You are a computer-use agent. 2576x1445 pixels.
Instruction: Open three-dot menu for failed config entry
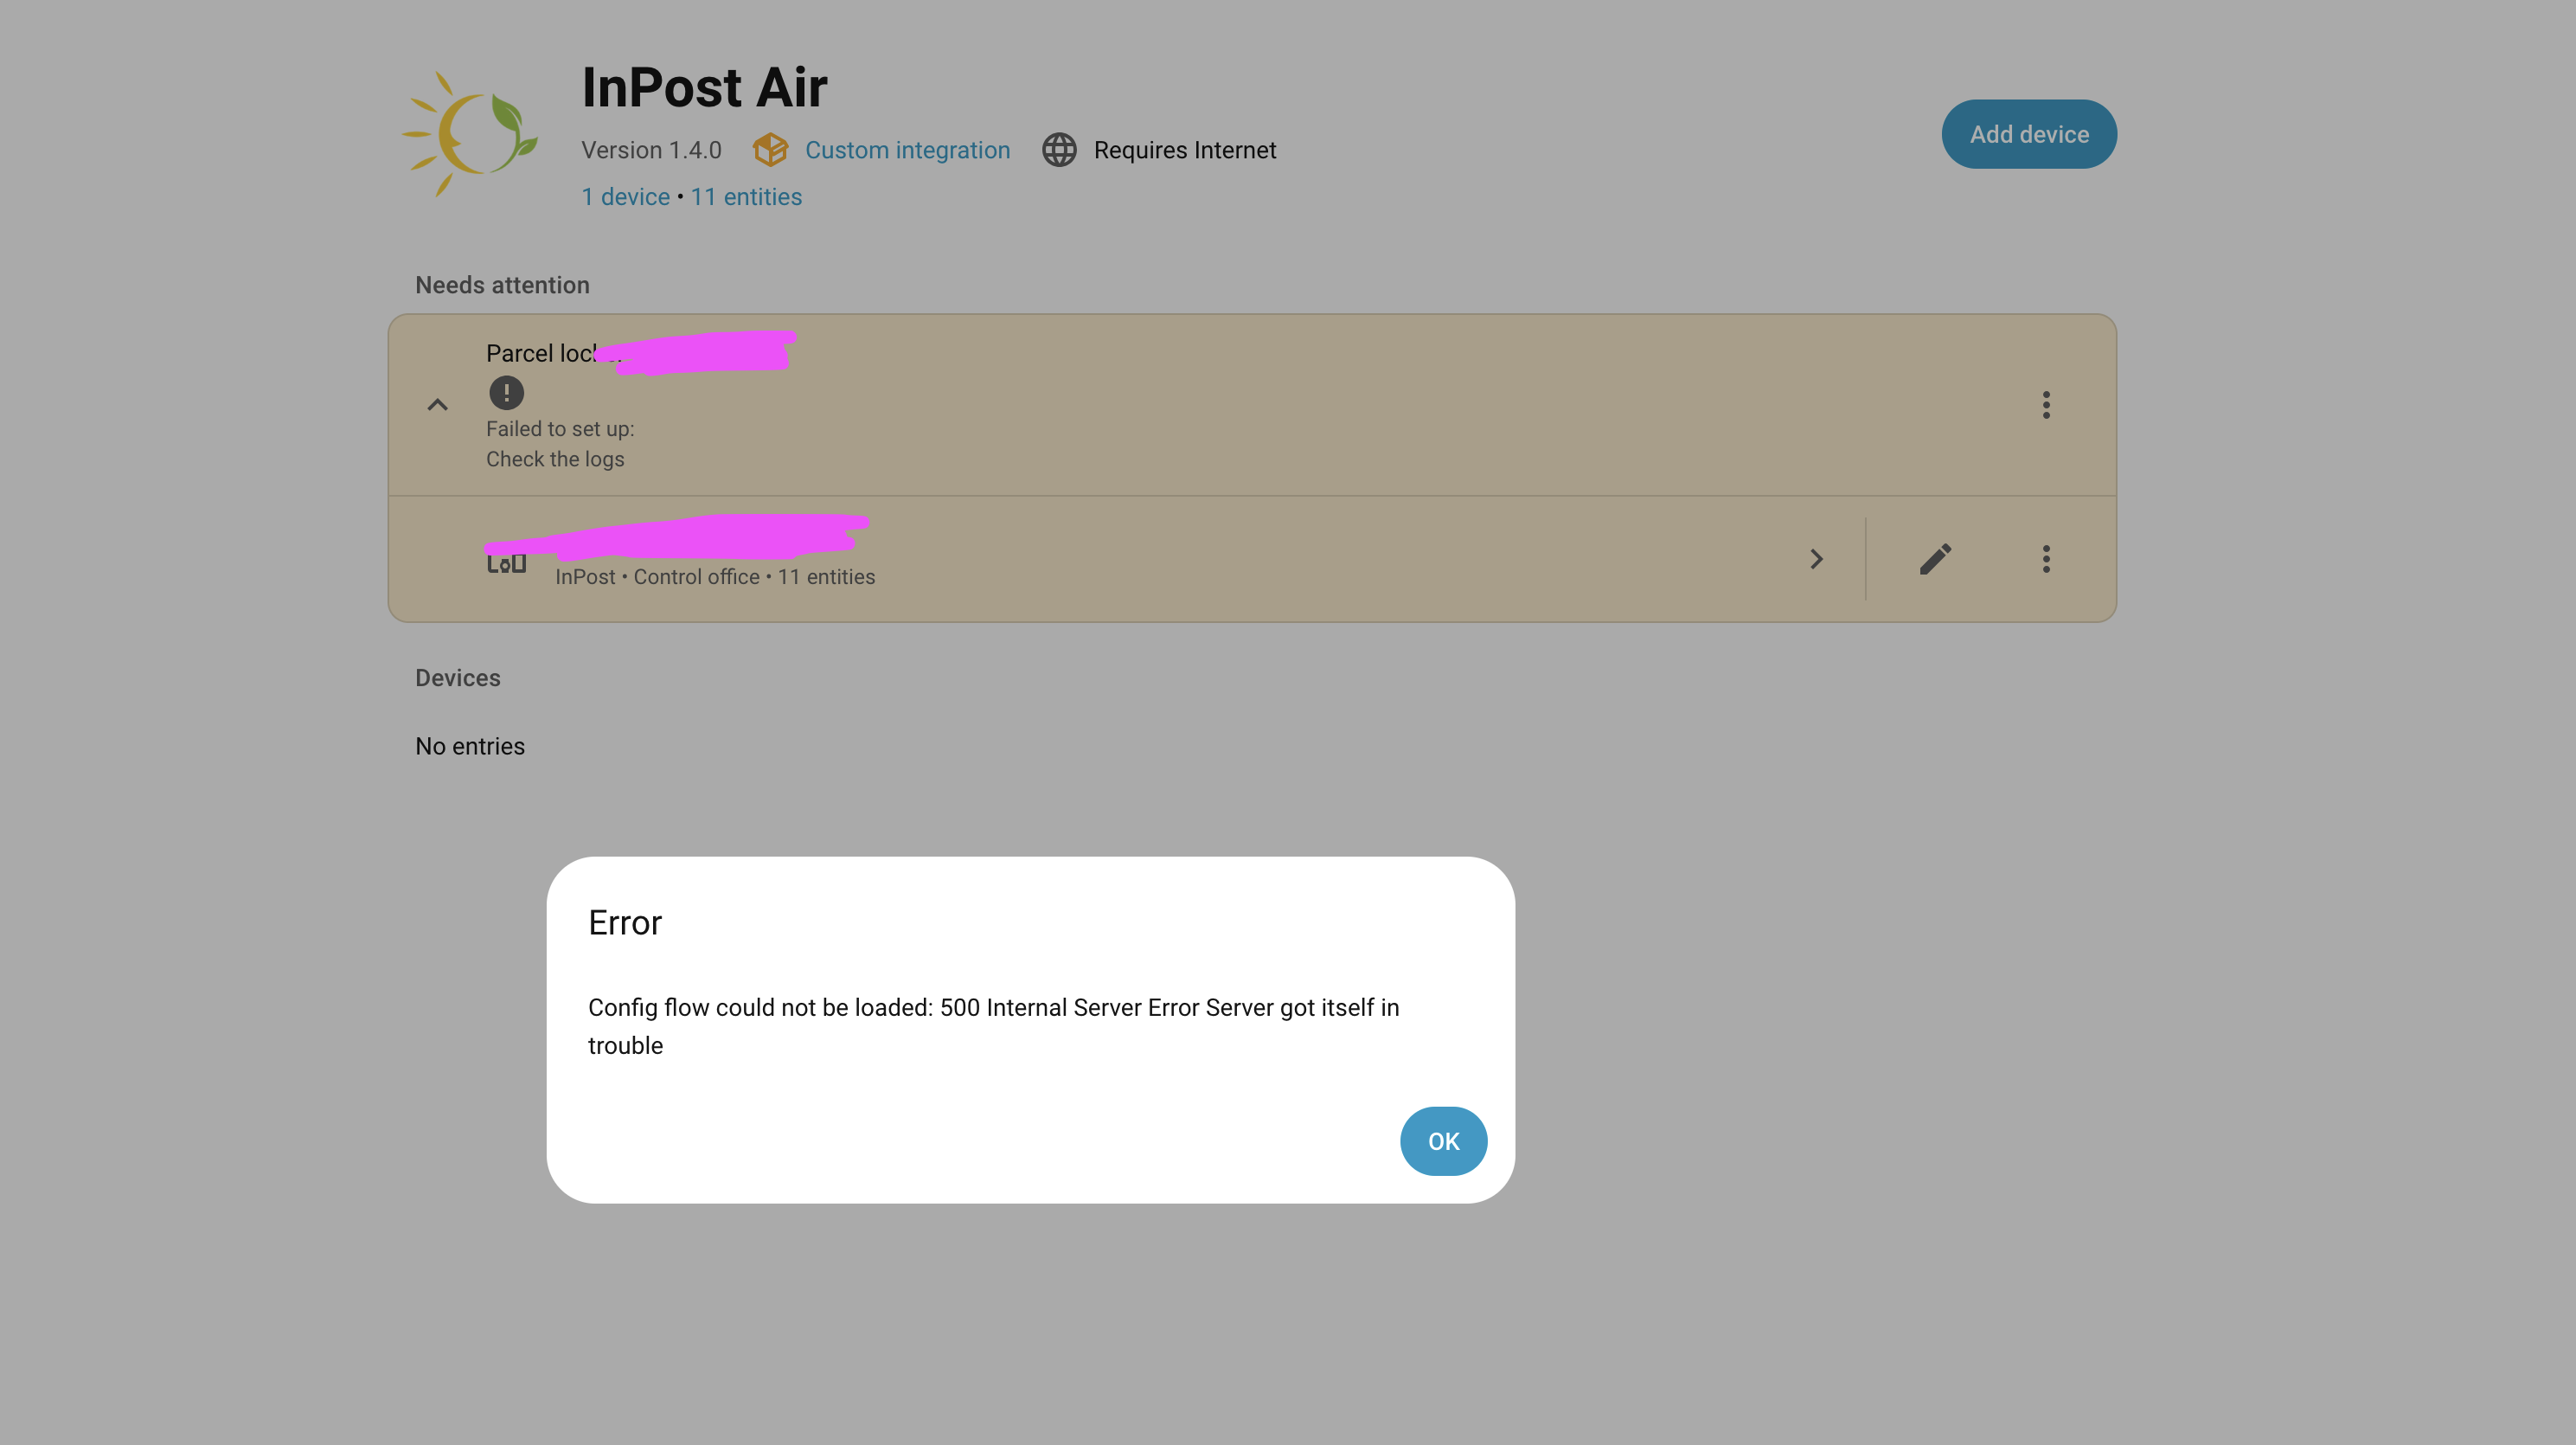pos(2046,405)
